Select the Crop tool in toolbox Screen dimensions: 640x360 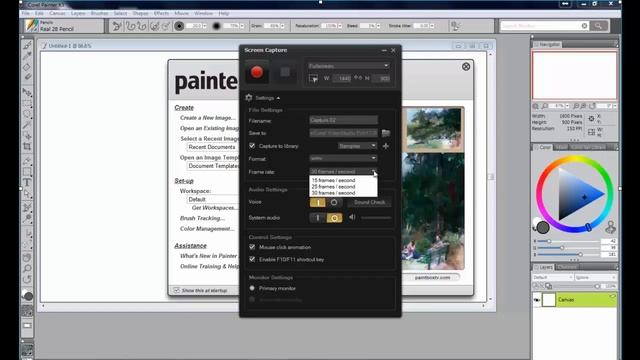point(27,146)
